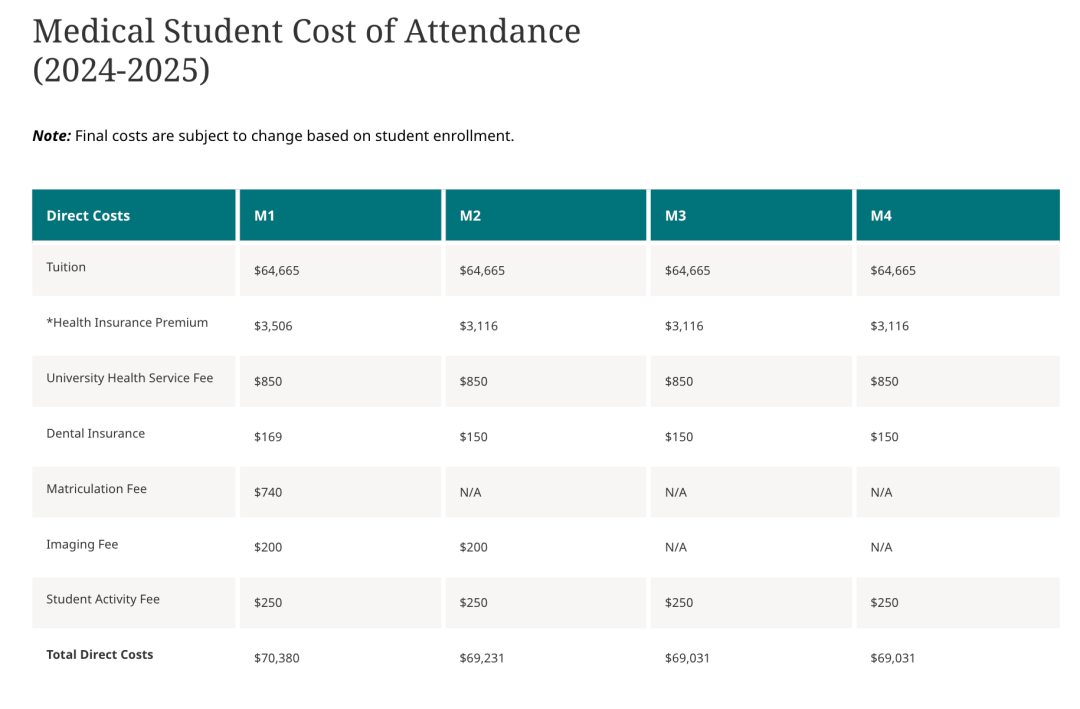The height and width of the screenshot is (709, 1080).
Task: Click M2 total direct costs $69,231
Action: click(x=482, y=658)
